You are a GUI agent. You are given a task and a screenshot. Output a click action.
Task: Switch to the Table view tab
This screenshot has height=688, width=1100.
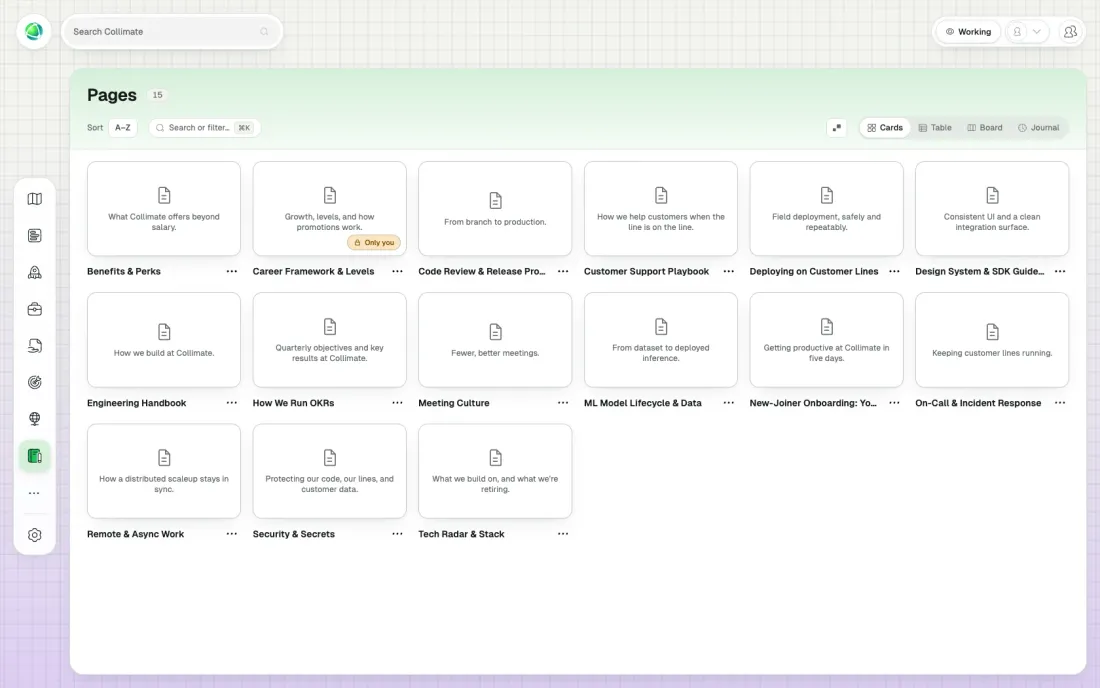tap(935, 128)
